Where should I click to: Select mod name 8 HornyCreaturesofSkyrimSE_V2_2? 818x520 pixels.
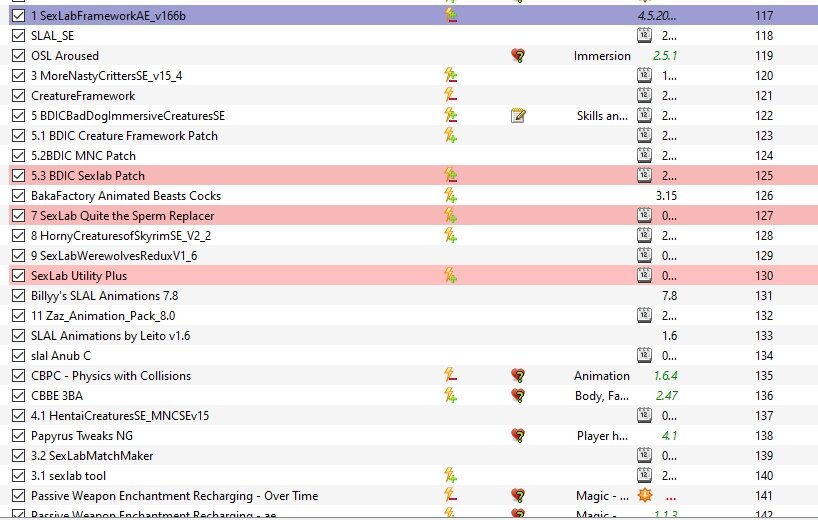121,236
